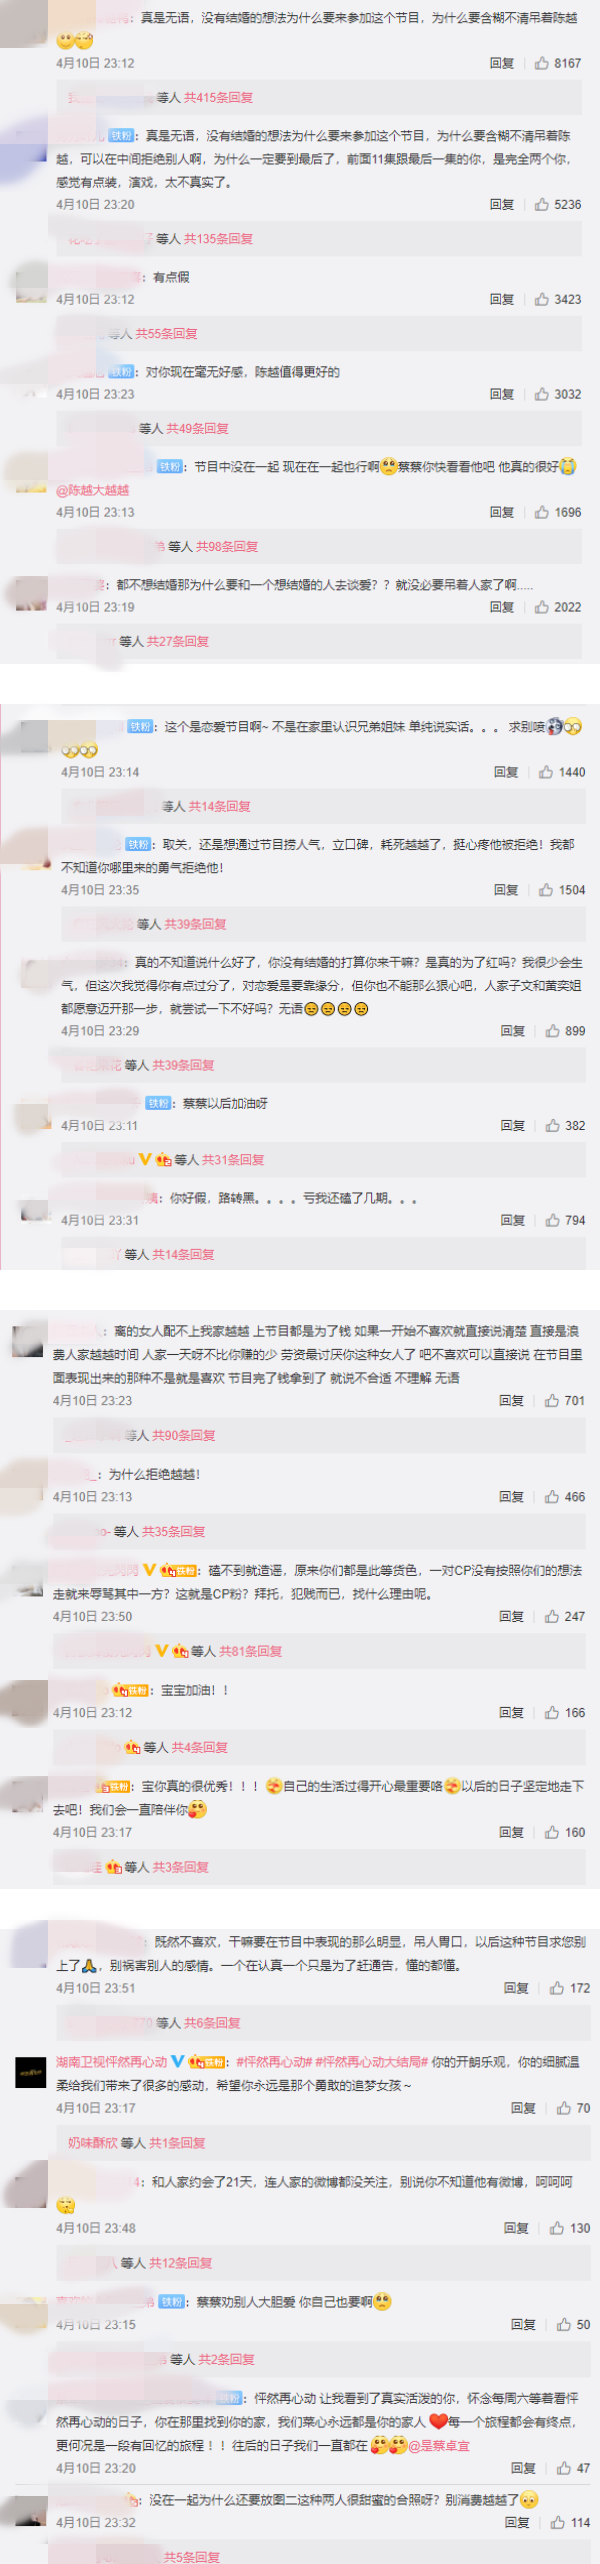Image resolution: width=600 pixels, height=2564 pixels.
Task: Click 回复 on the 23:12 8167-likes comment
Action: click(502, 63)
